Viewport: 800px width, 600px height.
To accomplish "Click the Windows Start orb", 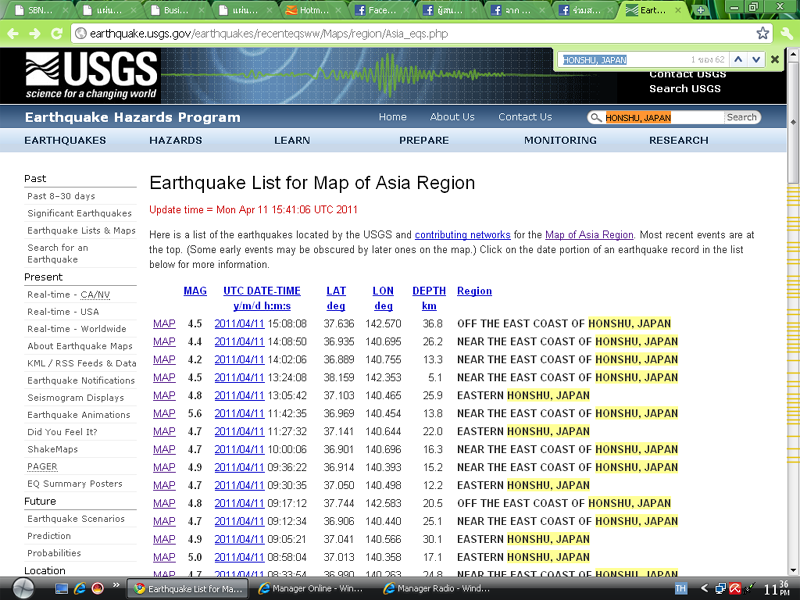I will 21,588.
